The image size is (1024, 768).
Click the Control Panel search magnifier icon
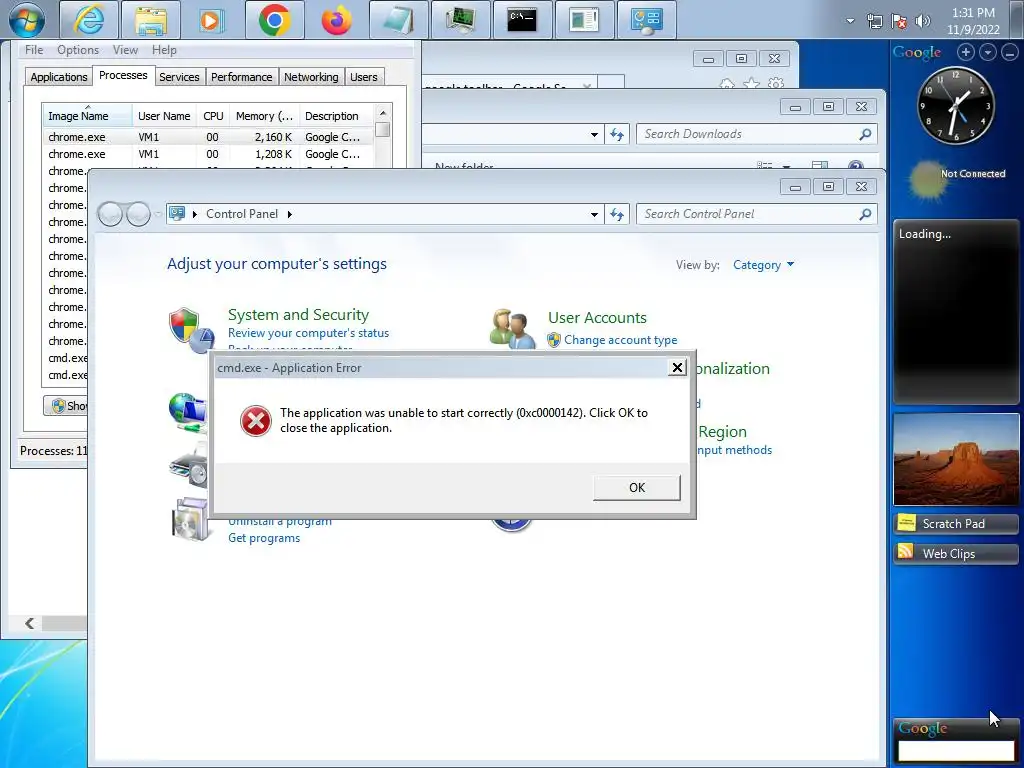(865, 214)
